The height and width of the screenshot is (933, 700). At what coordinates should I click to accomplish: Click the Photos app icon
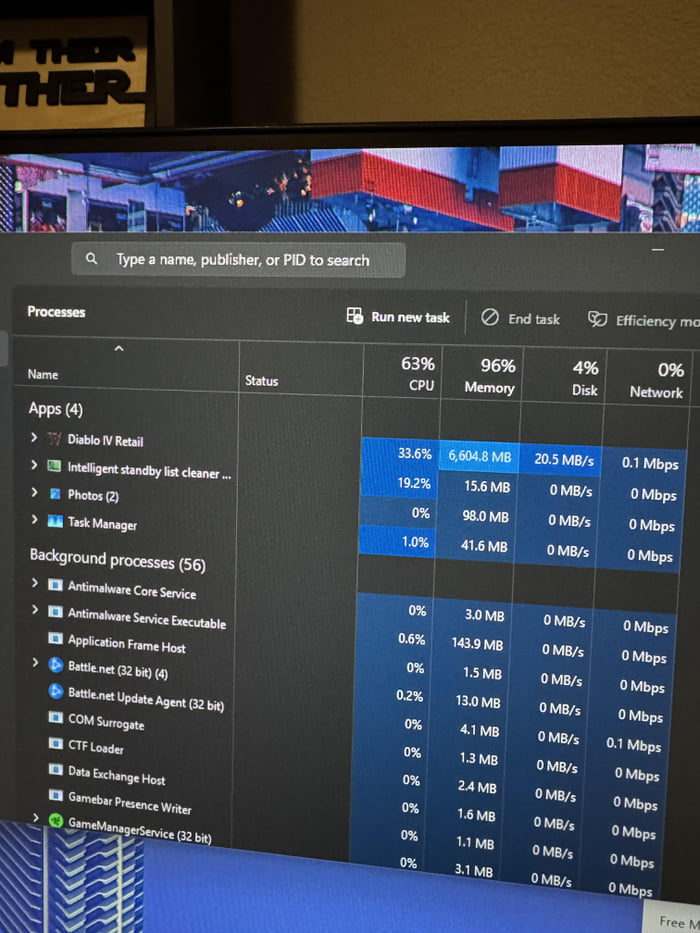coord(56,495)
